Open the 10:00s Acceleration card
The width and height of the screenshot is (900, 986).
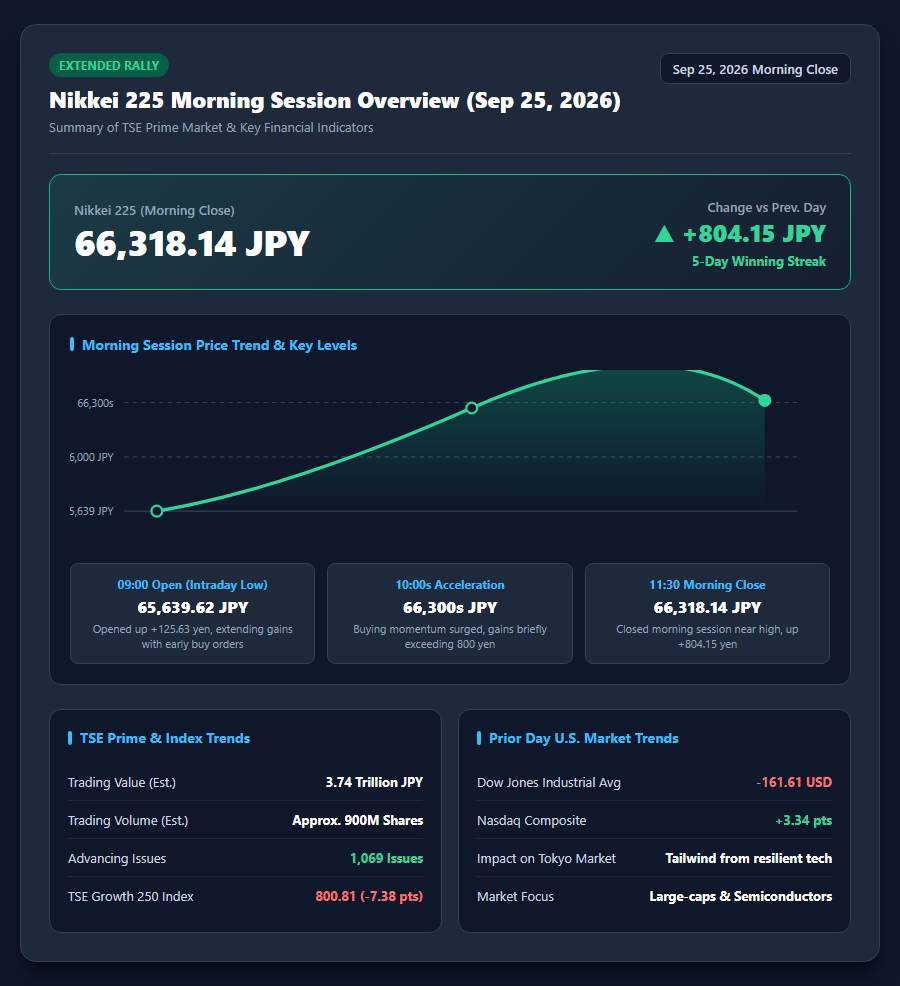coord(450,613)
